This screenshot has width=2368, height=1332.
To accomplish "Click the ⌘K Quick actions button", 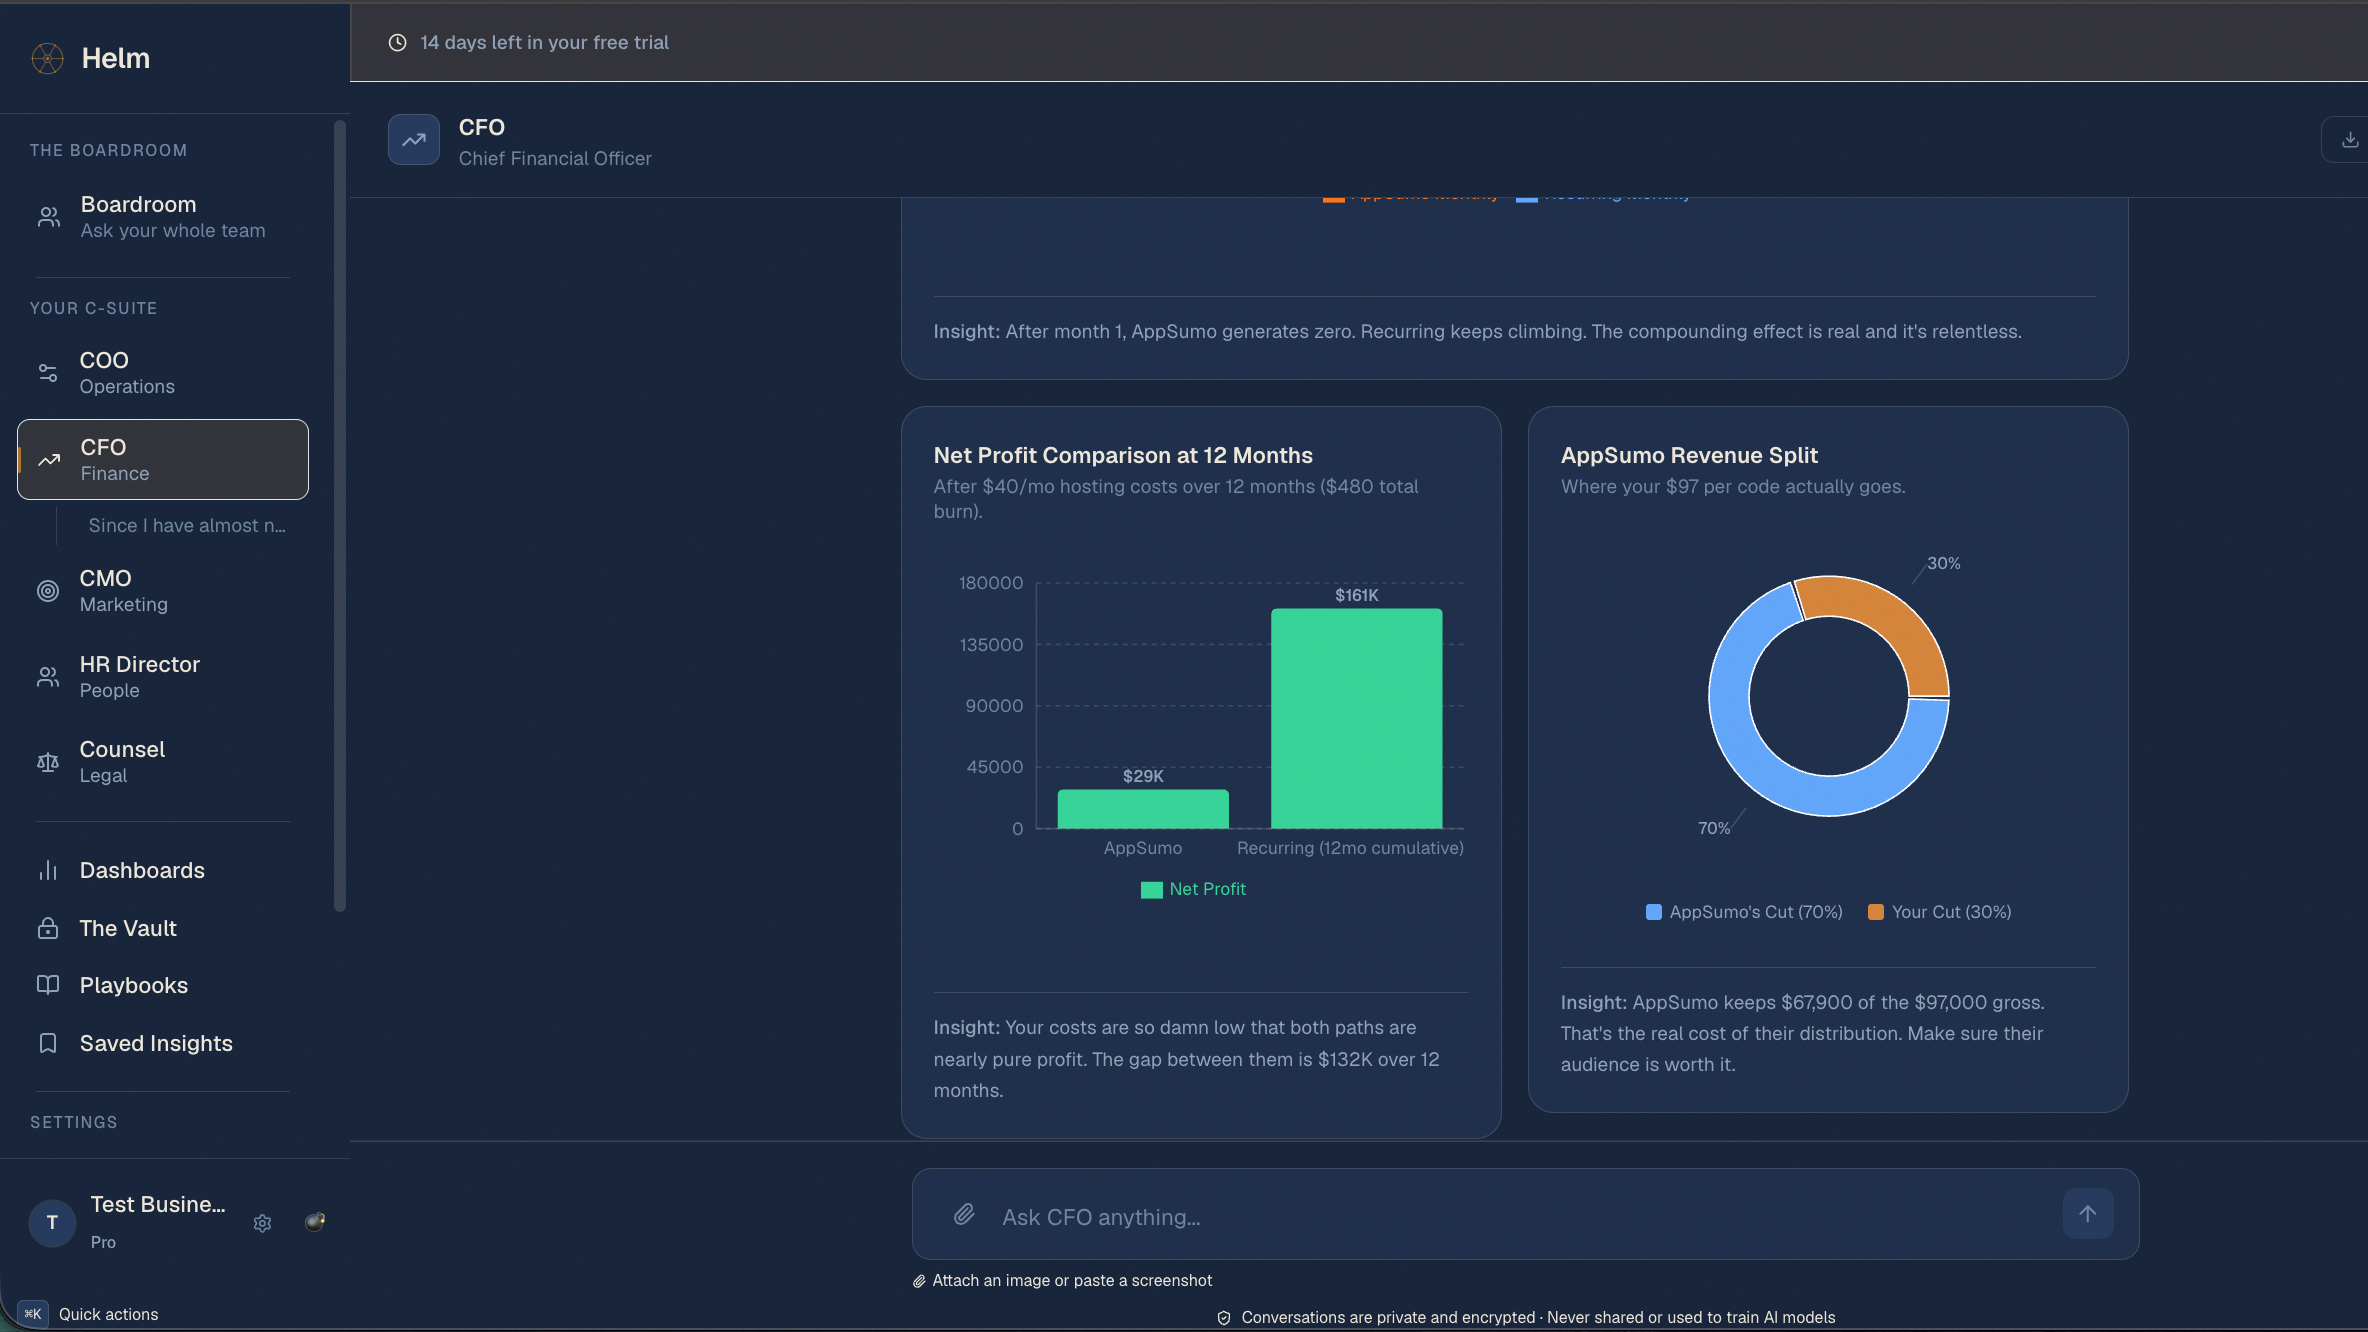I will (x=89, y=1314).
